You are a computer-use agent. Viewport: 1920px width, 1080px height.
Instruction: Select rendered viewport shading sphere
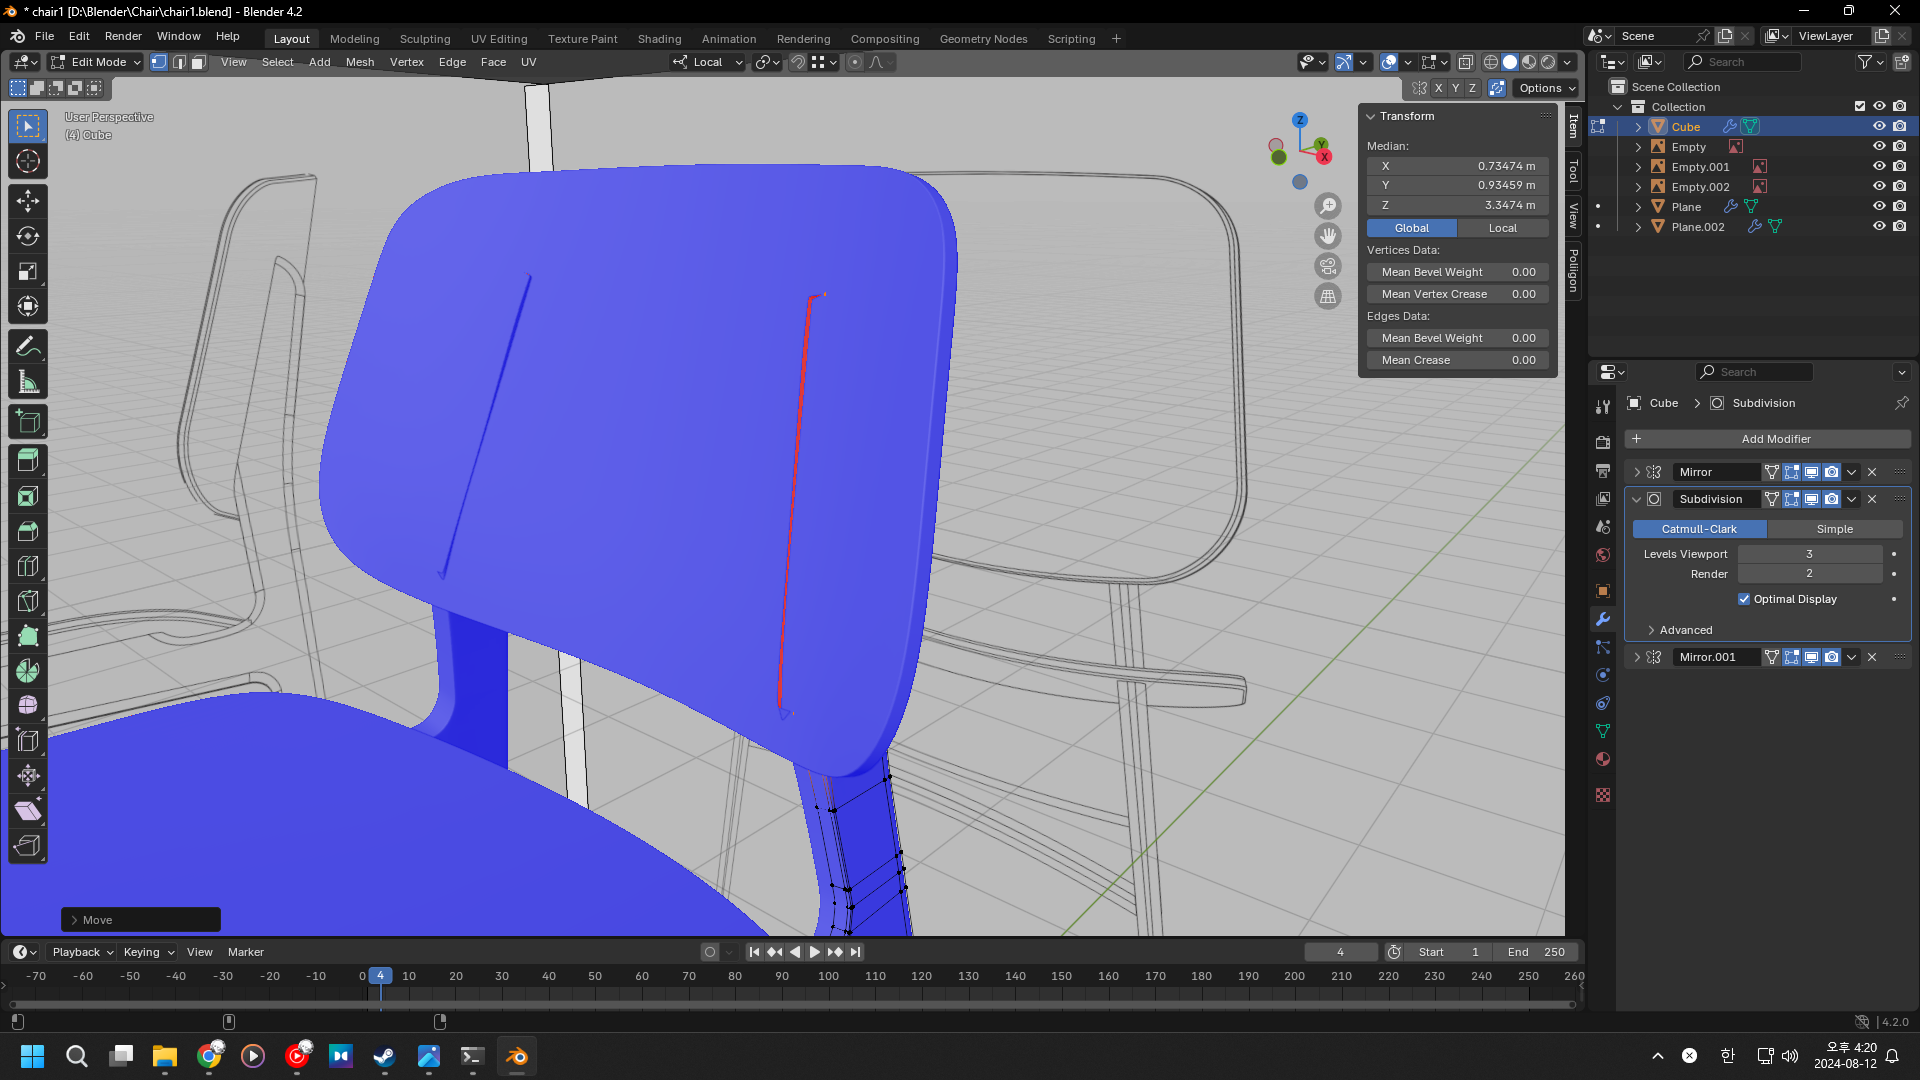coord(1548,62)
